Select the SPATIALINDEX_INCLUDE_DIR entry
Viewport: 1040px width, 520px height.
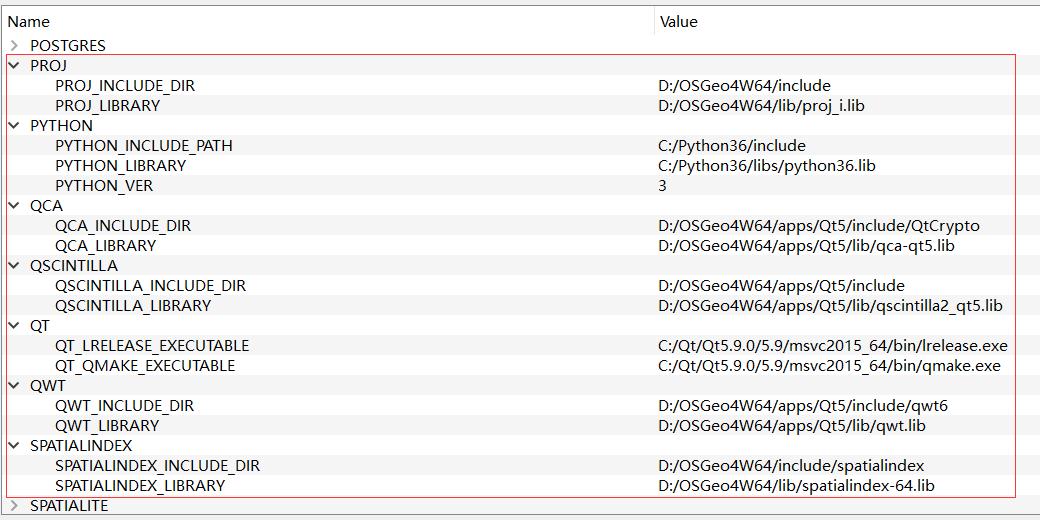[x=158, y=466]
